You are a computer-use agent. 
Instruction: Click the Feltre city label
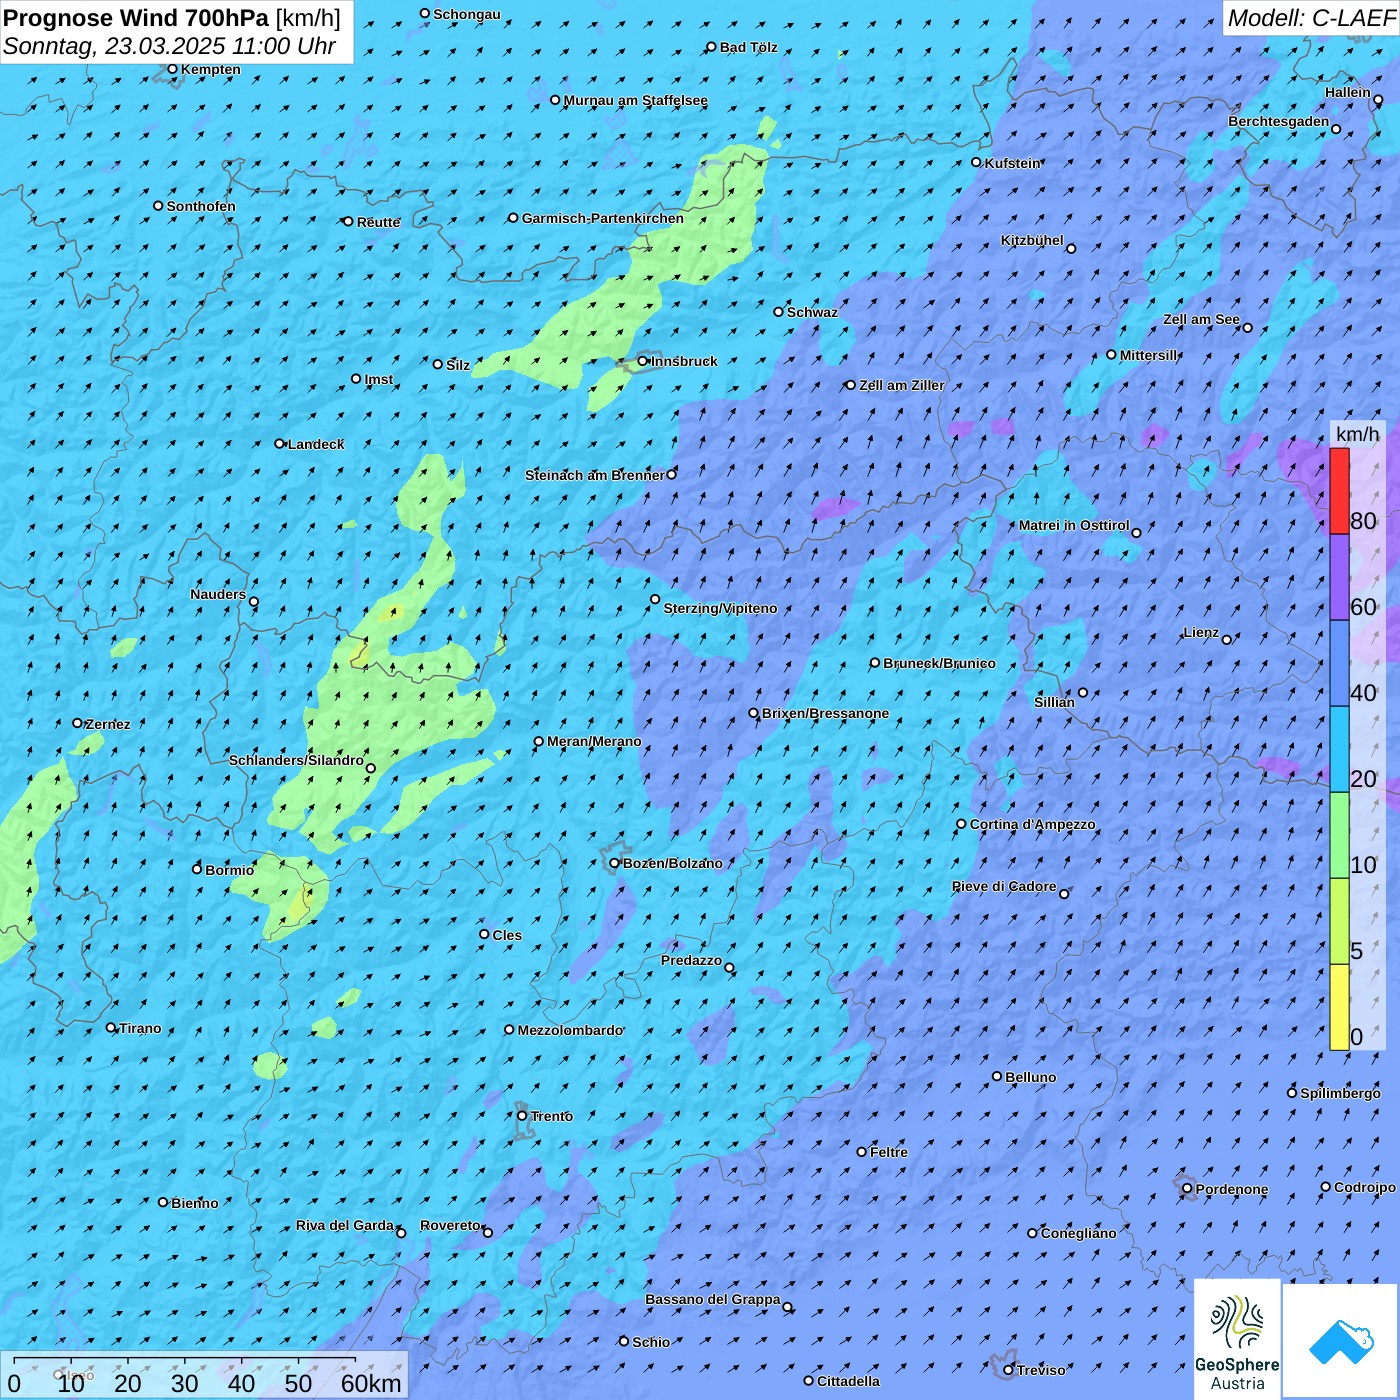[x=889, y=1152]
